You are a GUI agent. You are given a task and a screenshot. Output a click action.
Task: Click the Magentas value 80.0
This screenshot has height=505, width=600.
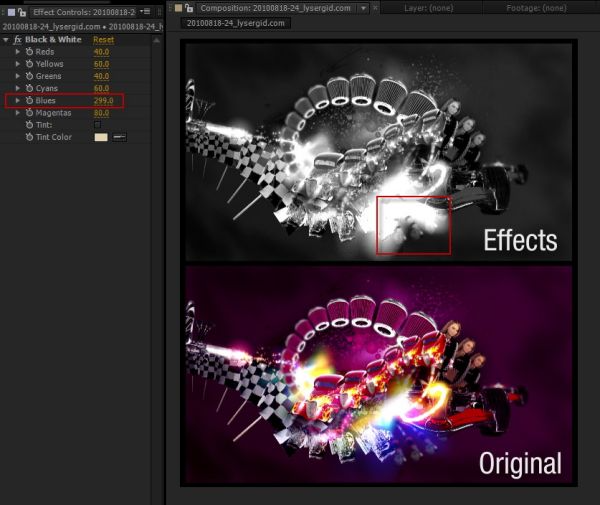click(x=101, y=113)
